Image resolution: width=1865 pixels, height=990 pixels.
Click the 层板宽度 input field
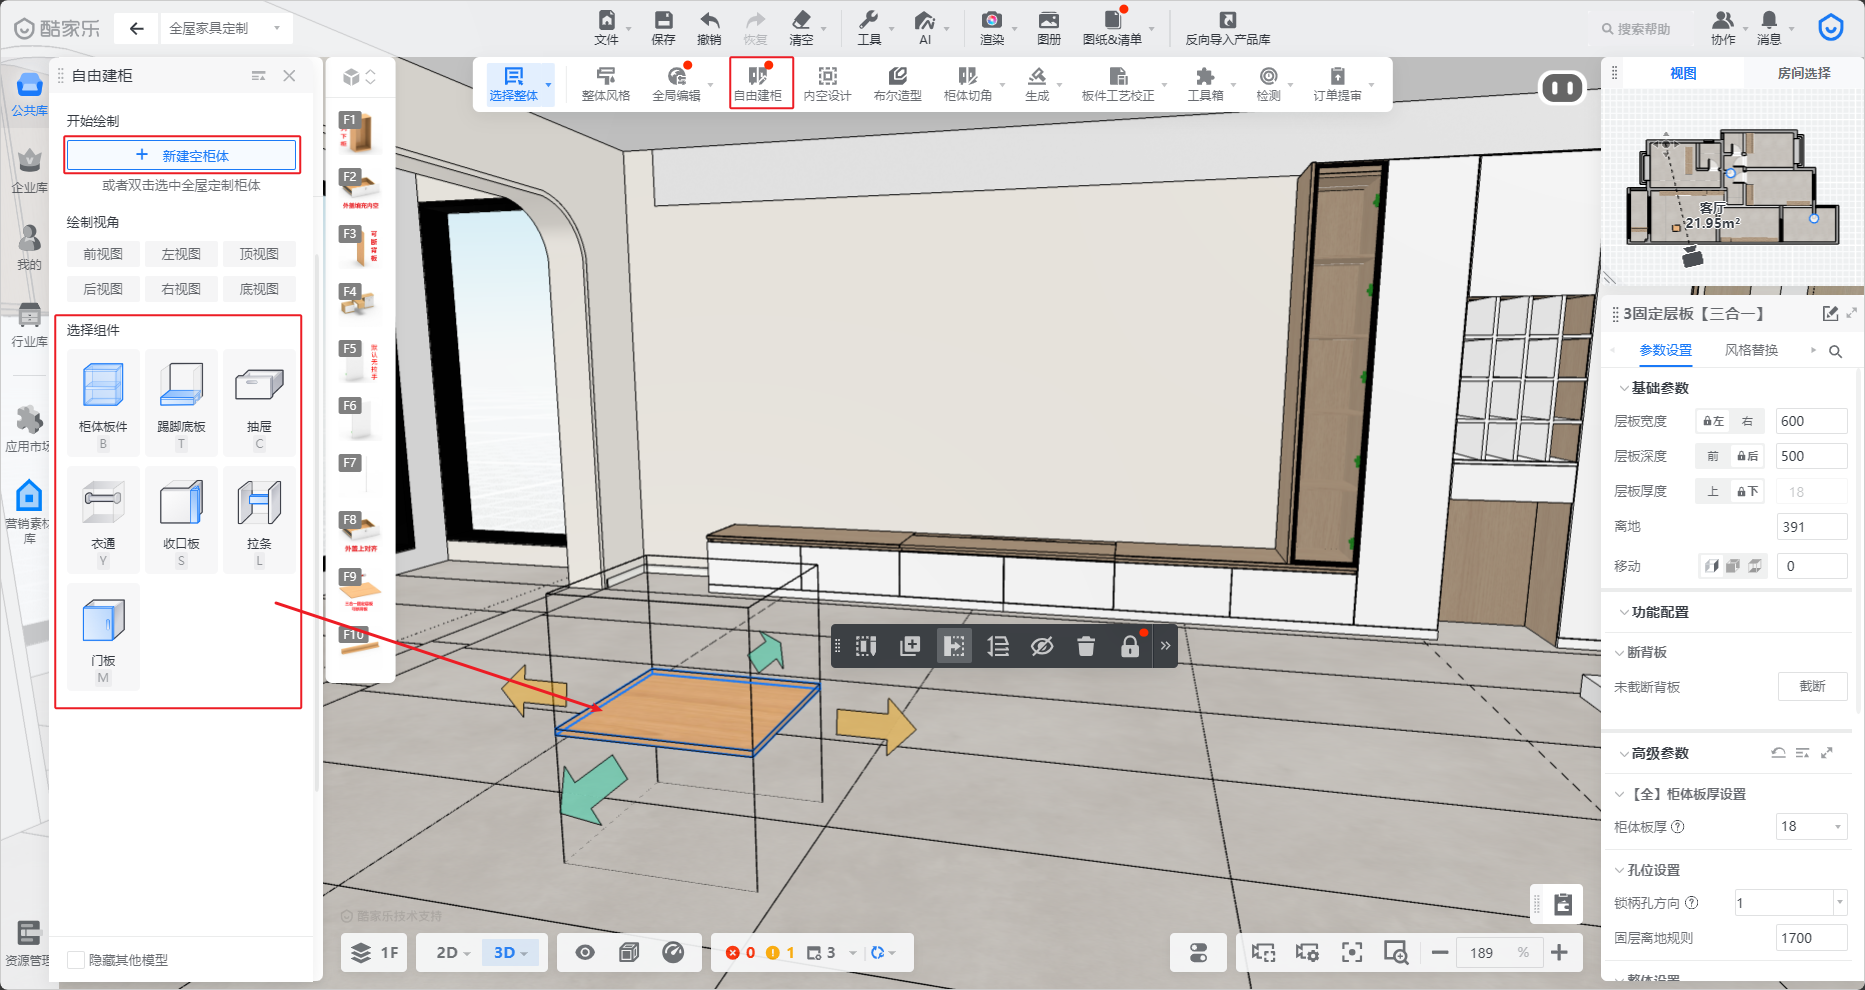(1810, 421)
